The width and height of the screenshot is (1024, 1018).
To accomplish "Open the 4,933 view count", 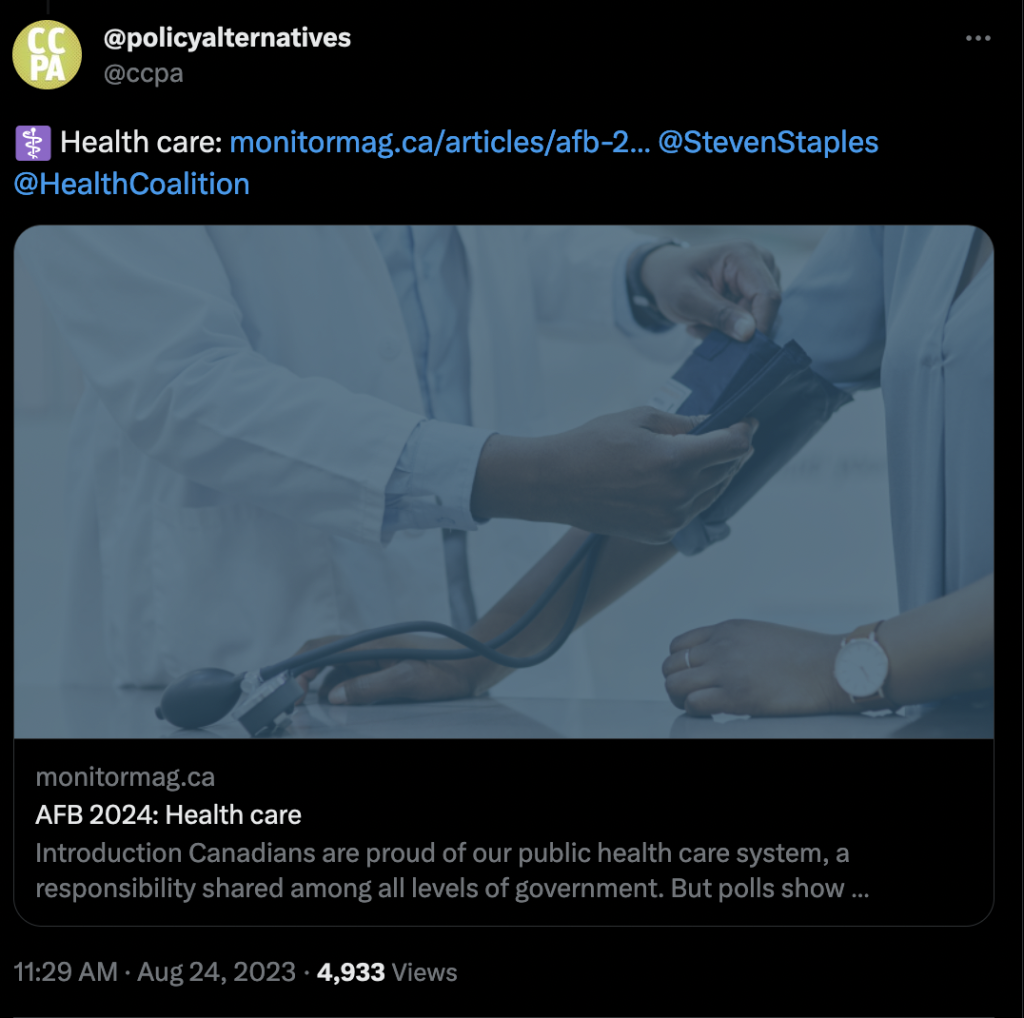I will pyautogui.click(x=351, y=972).
